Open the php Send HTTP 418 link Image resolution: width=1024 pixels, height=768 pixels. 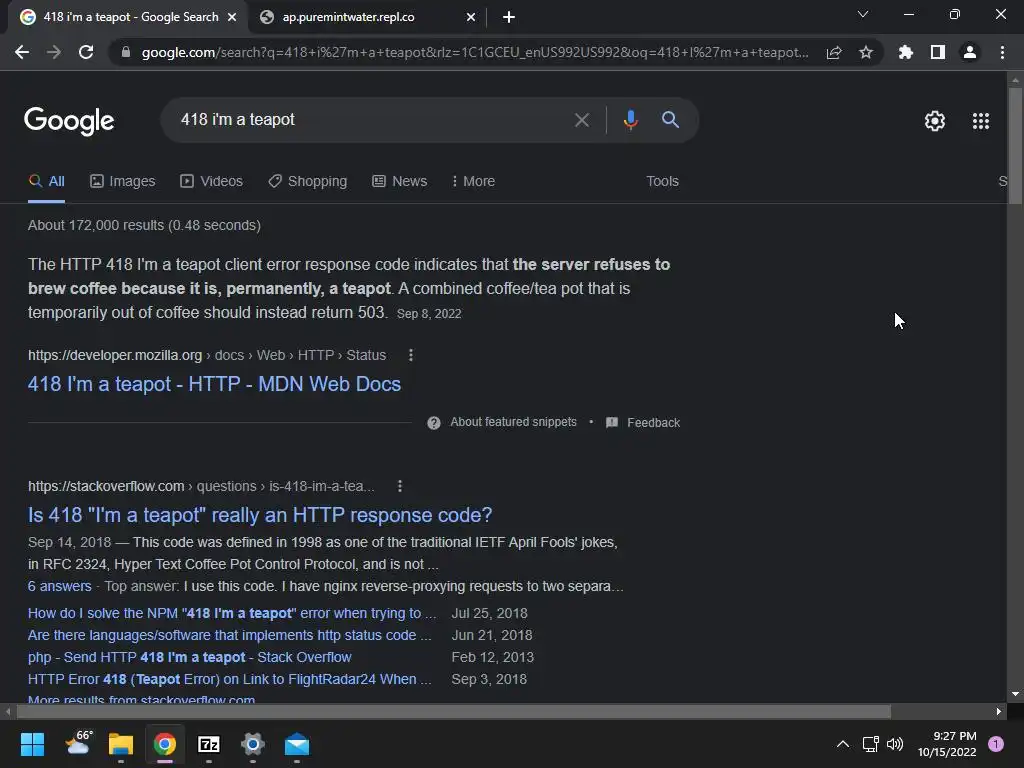(x=189, y=658)
